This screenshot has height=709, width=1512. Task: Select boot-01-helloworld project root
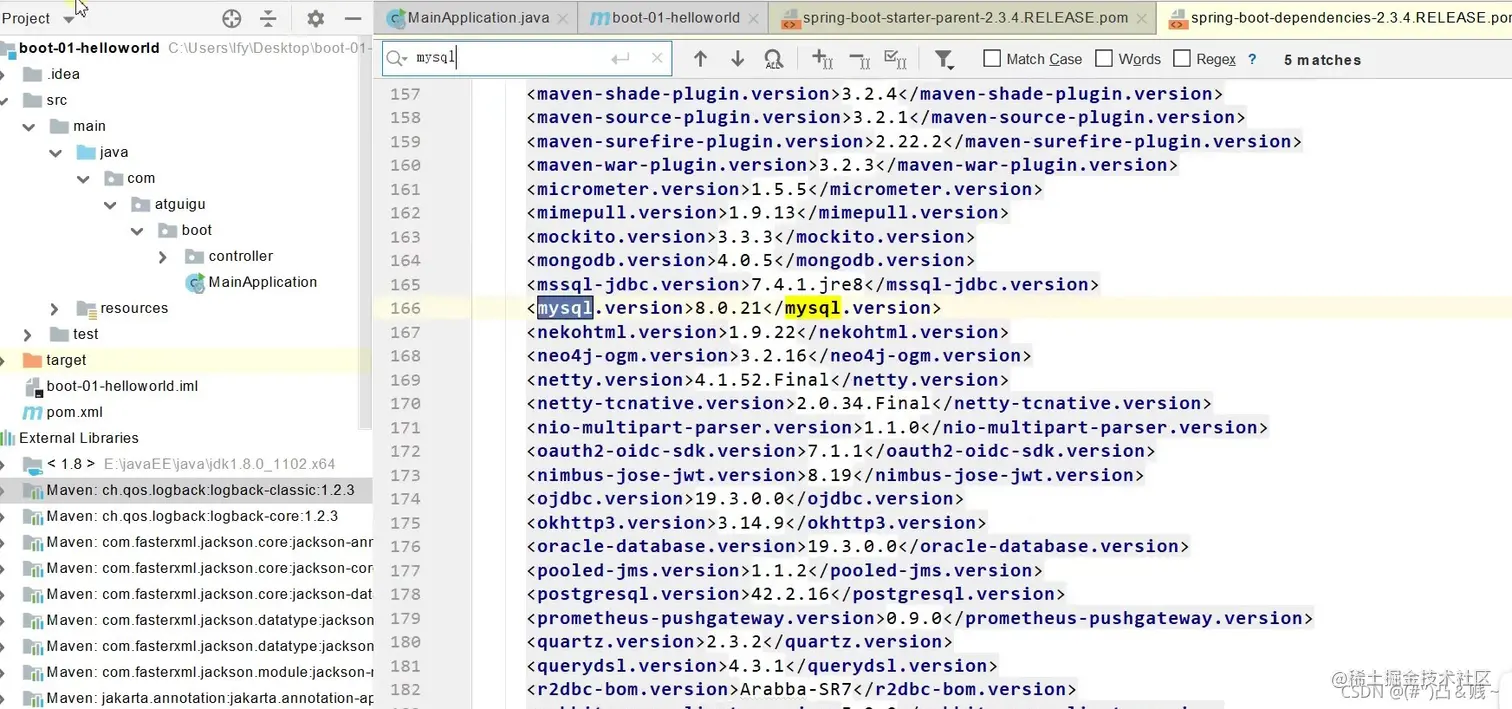(x=89, y=48)
